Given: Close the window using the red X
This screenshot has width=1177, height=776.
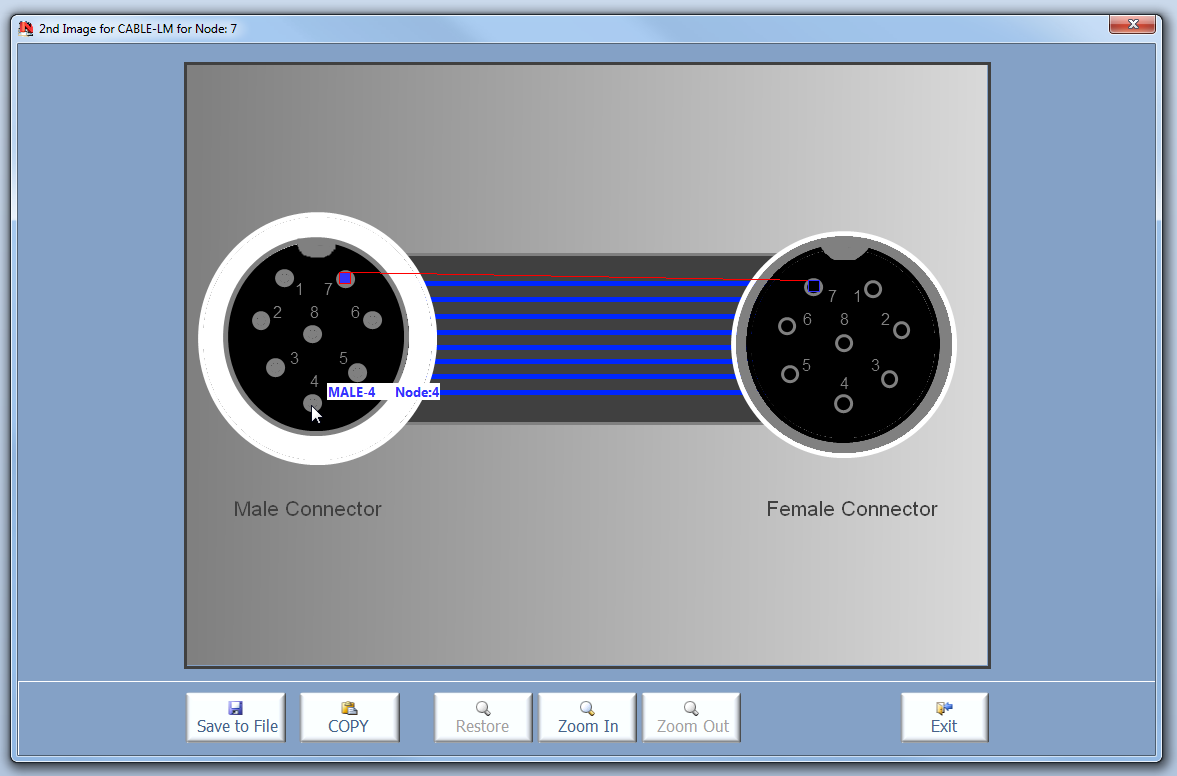Looking at the screenshot, I should coord(1133,24).
